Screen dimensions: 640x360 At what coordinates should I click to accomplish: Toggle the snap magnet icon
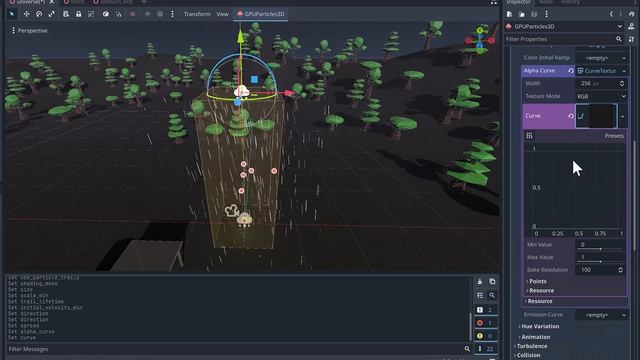pos(118,14)
